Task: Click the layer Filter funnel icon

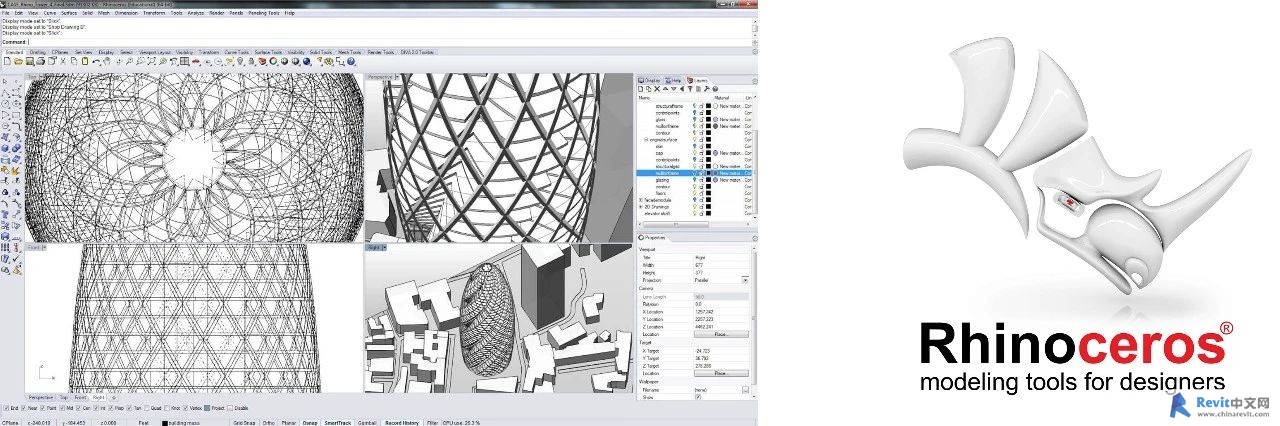Action: [x=690, y=88]
